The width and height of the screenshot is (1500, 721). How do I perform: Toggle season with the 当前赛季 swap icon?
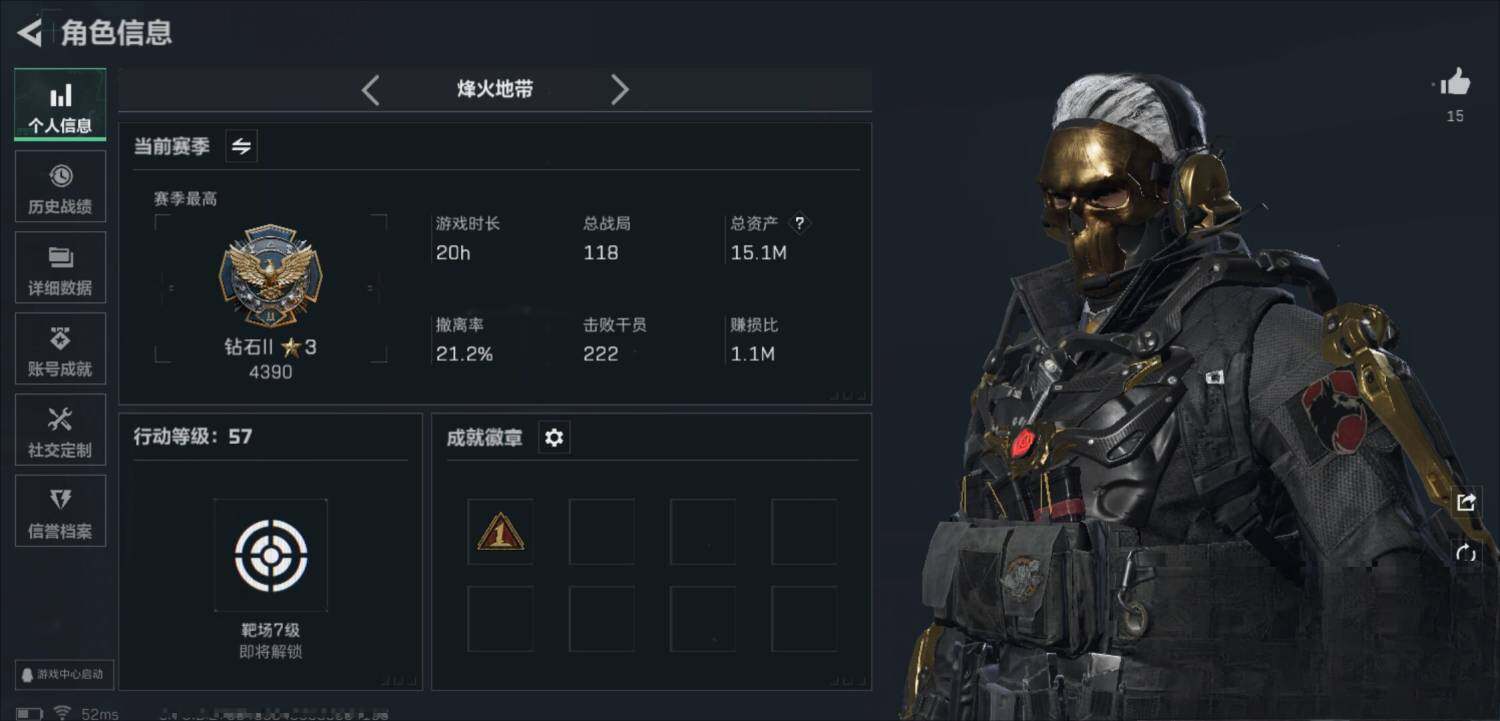[241, 146]
